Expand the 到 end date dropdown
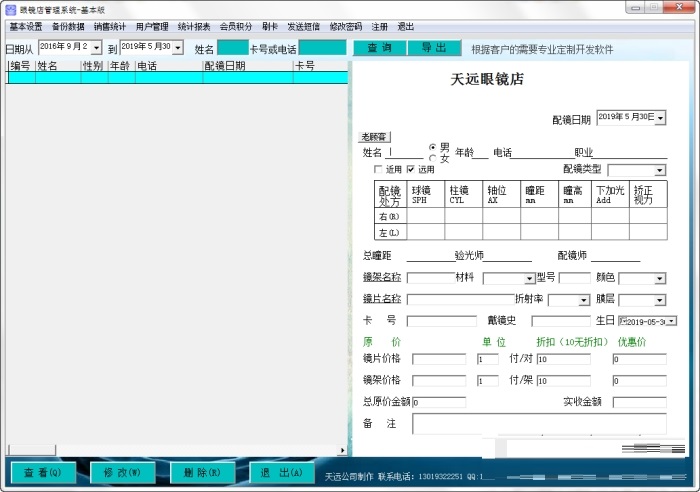Image resolution: width=700 pixels, height=492 pixels. point(178,47)
